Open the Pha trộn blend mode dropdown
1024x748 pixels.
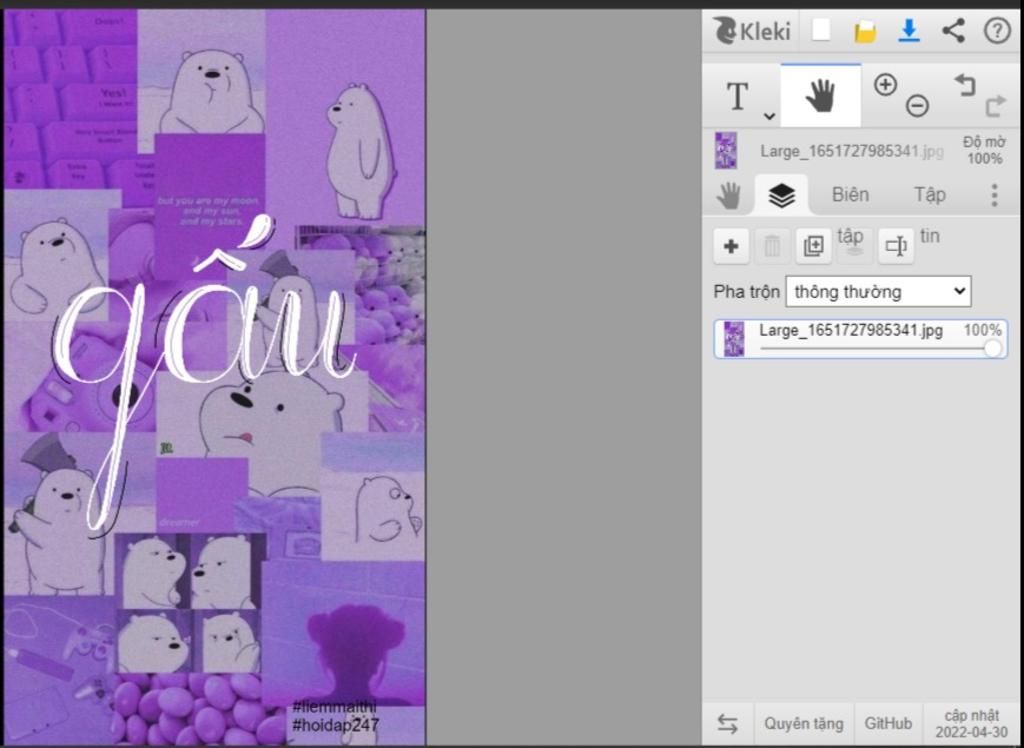coord(878,291)
